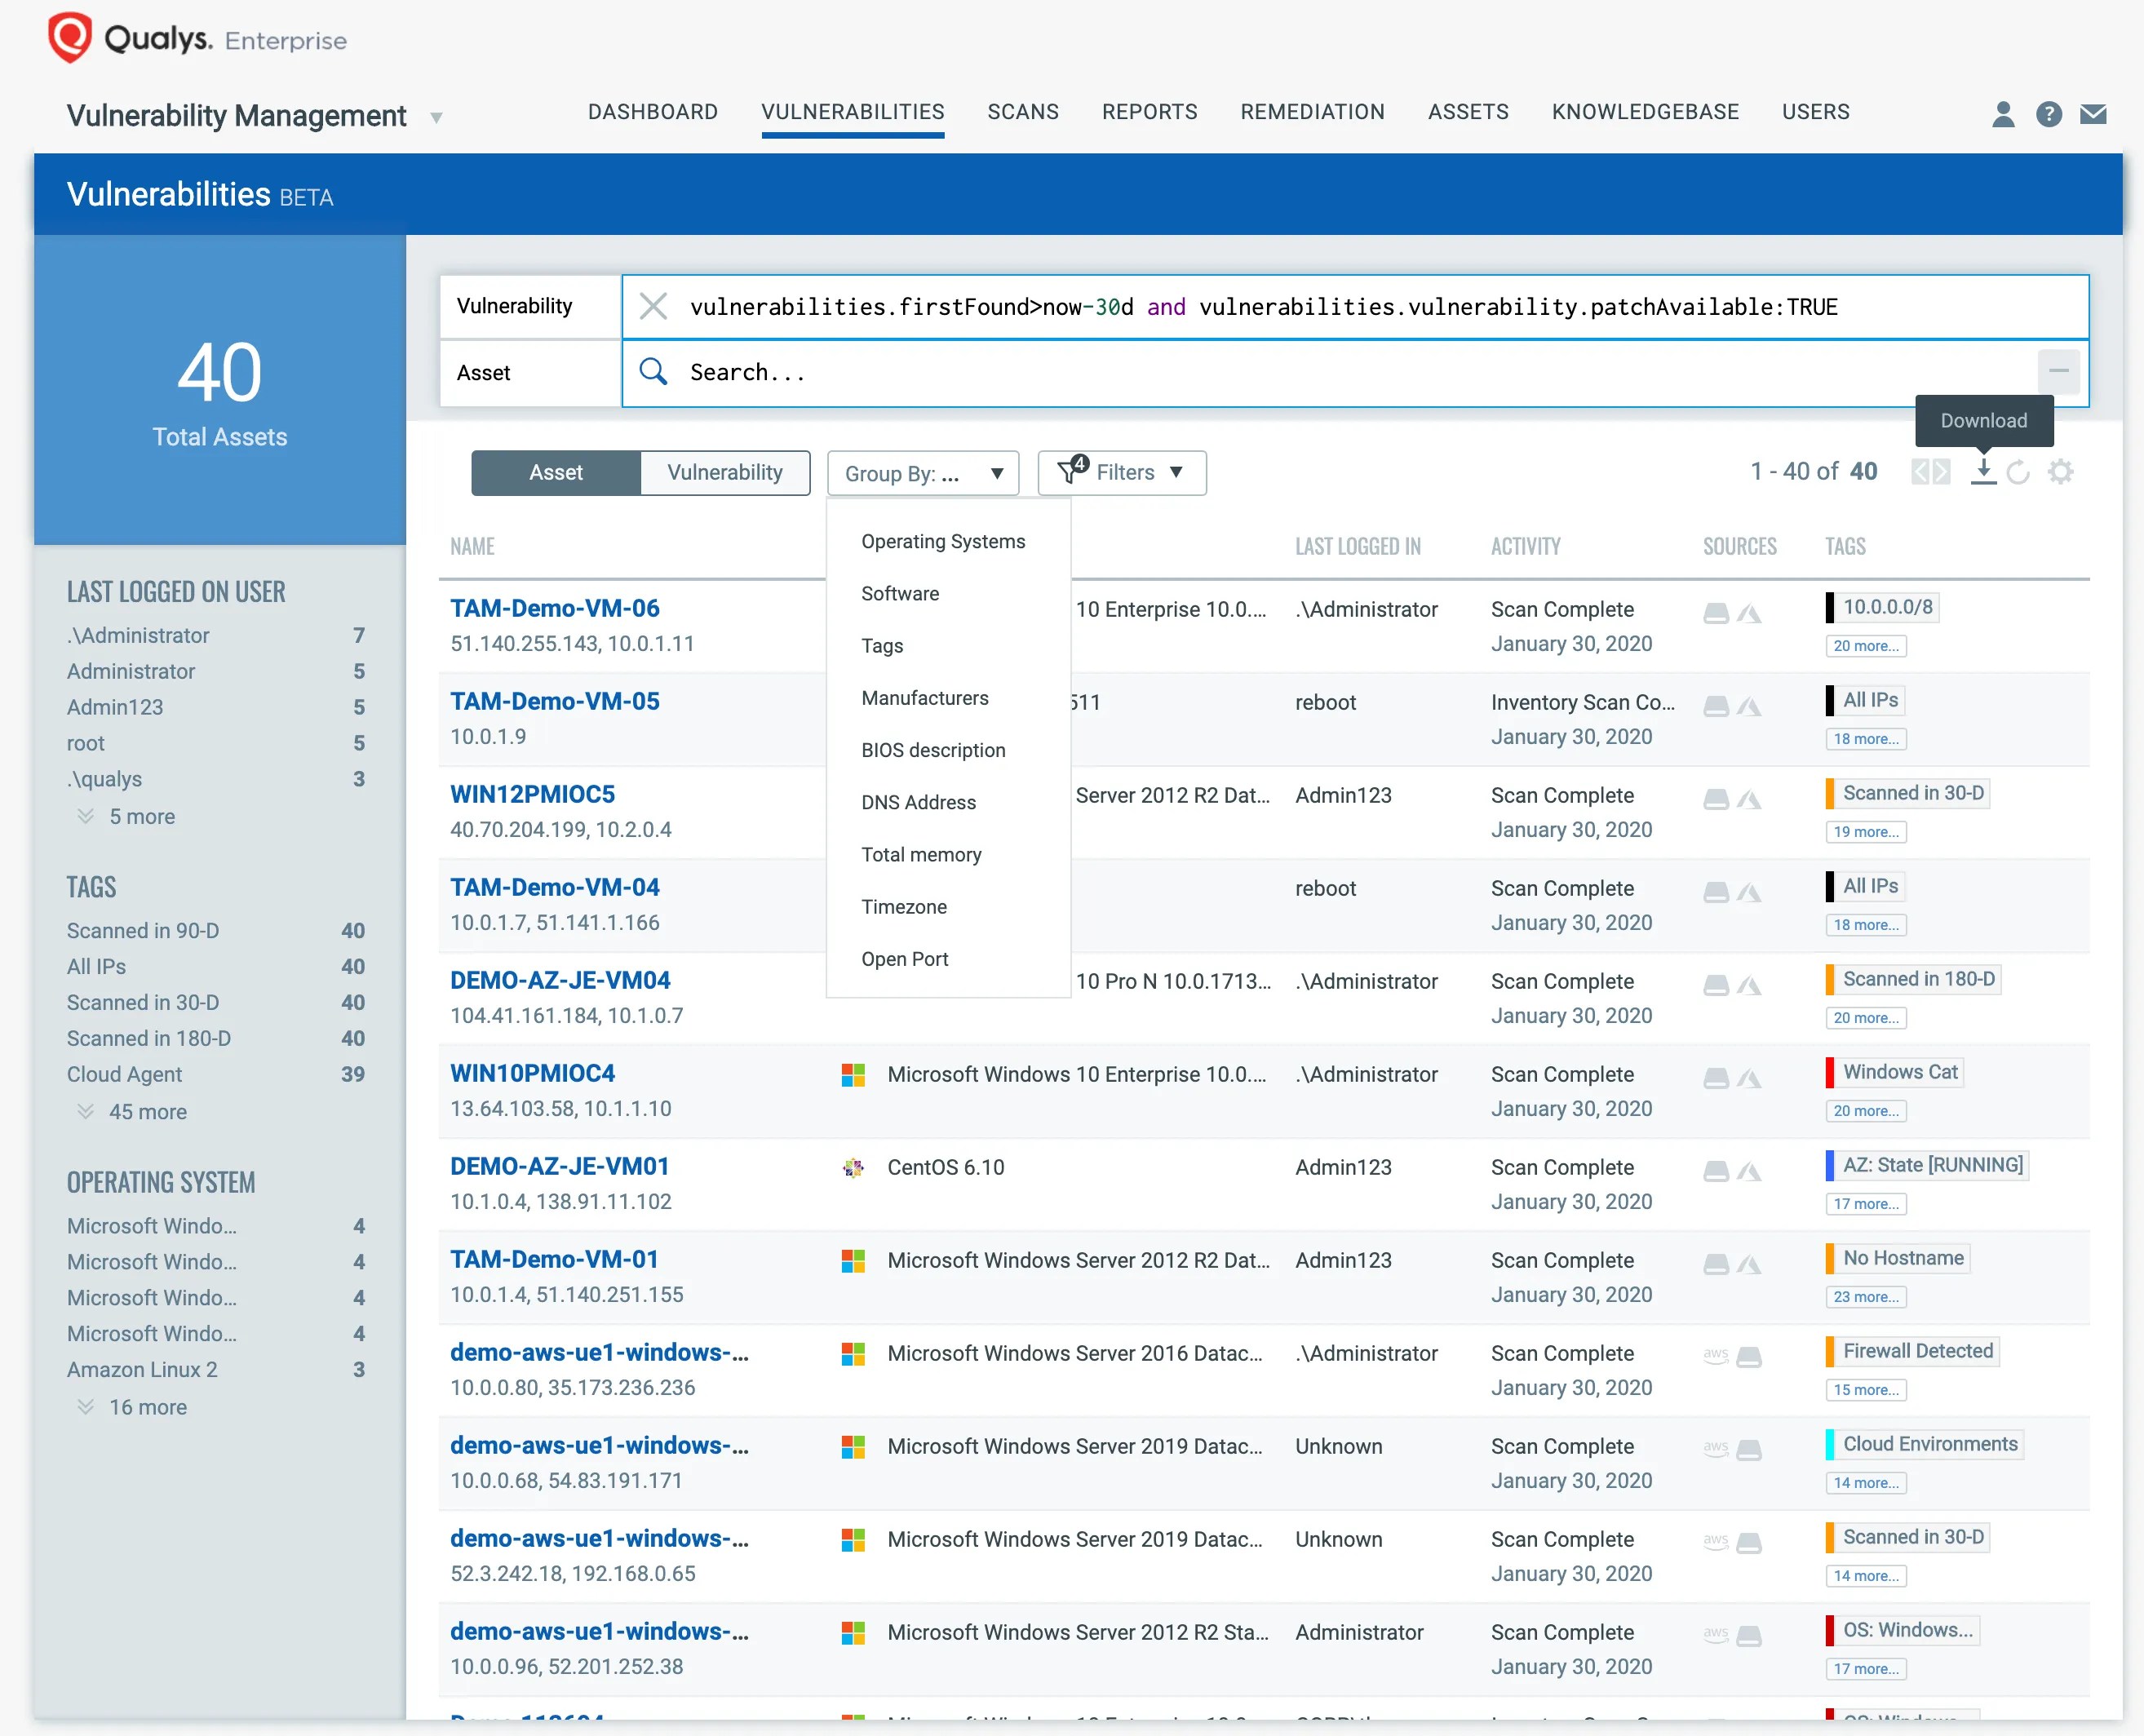
Task: Expand '45 more' under the Tags section
Action: click(147, 1112)
